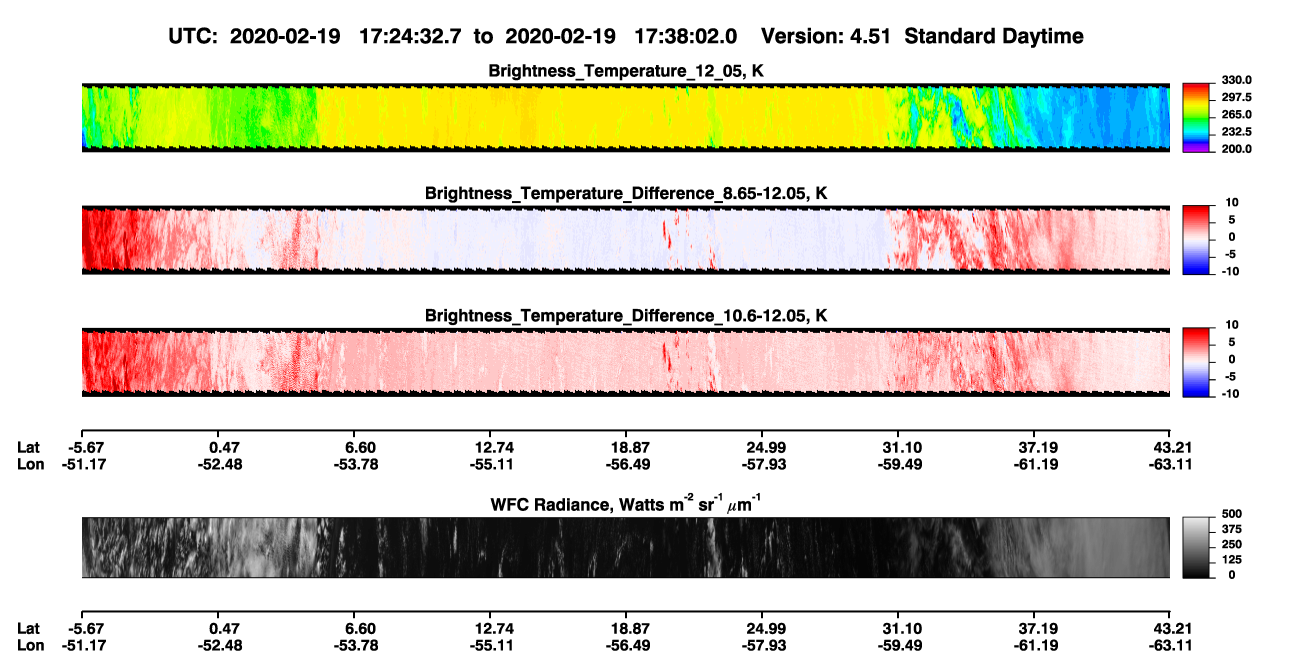Screen dimensions: 1300x667
Task: Click the Brightness_Temperature_Difference_8.65-12.05, K title
Action: tap(626, 193)
